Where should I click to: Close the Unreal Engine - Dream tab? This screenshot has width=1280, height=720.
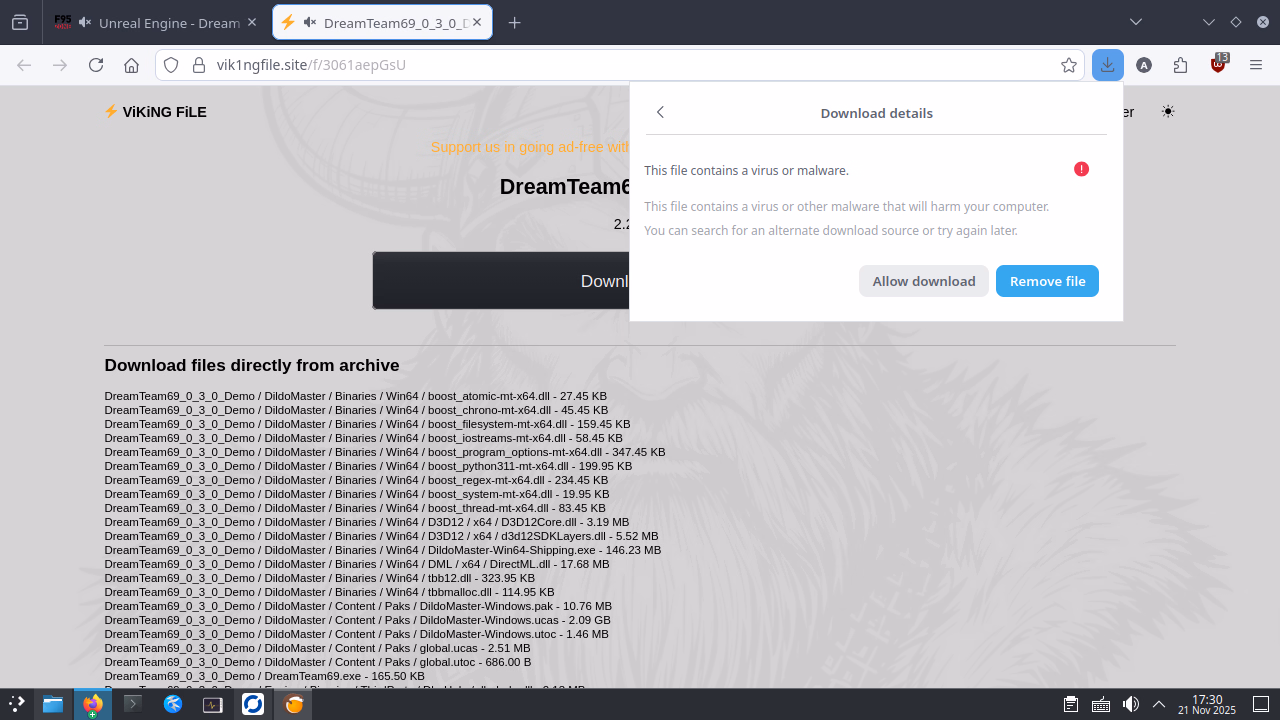(x=250, y=22)
